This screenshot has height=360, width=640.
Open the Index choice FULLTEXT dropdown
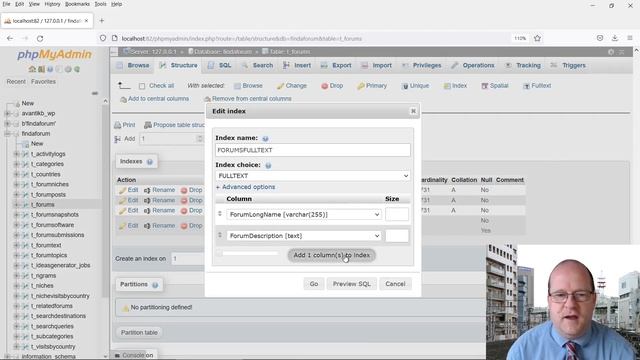[312, 176]
